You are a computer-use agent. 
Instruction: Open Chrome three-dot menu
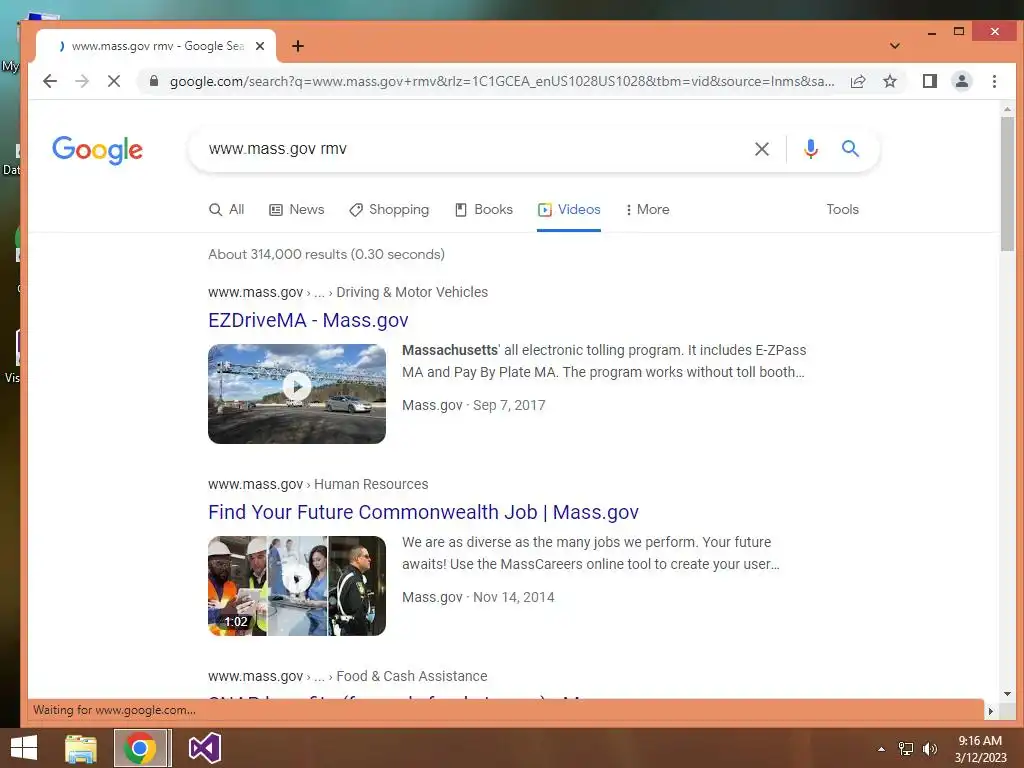click(x=994, y=81)
